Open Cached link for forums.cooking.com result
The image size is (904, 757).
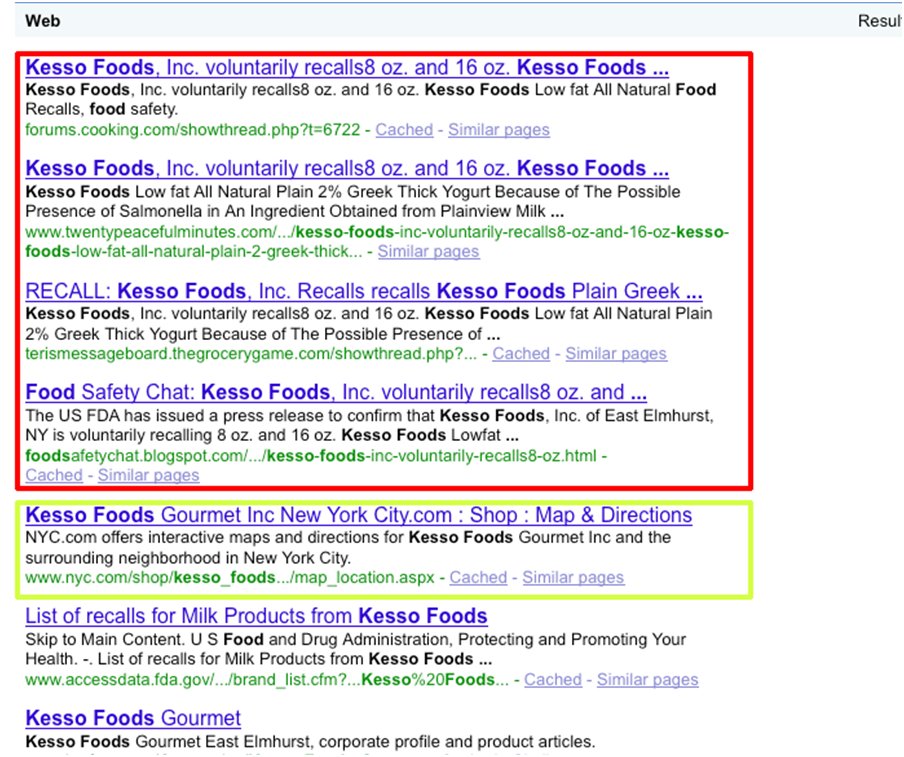(404, 130)
